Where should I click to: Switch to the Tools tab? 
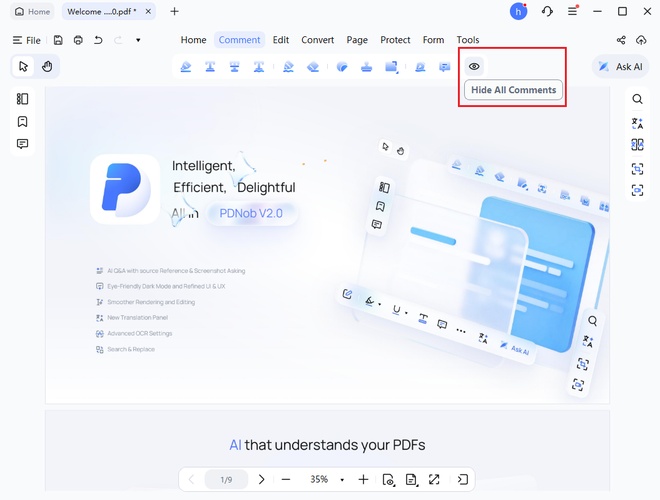pos(468,40)
